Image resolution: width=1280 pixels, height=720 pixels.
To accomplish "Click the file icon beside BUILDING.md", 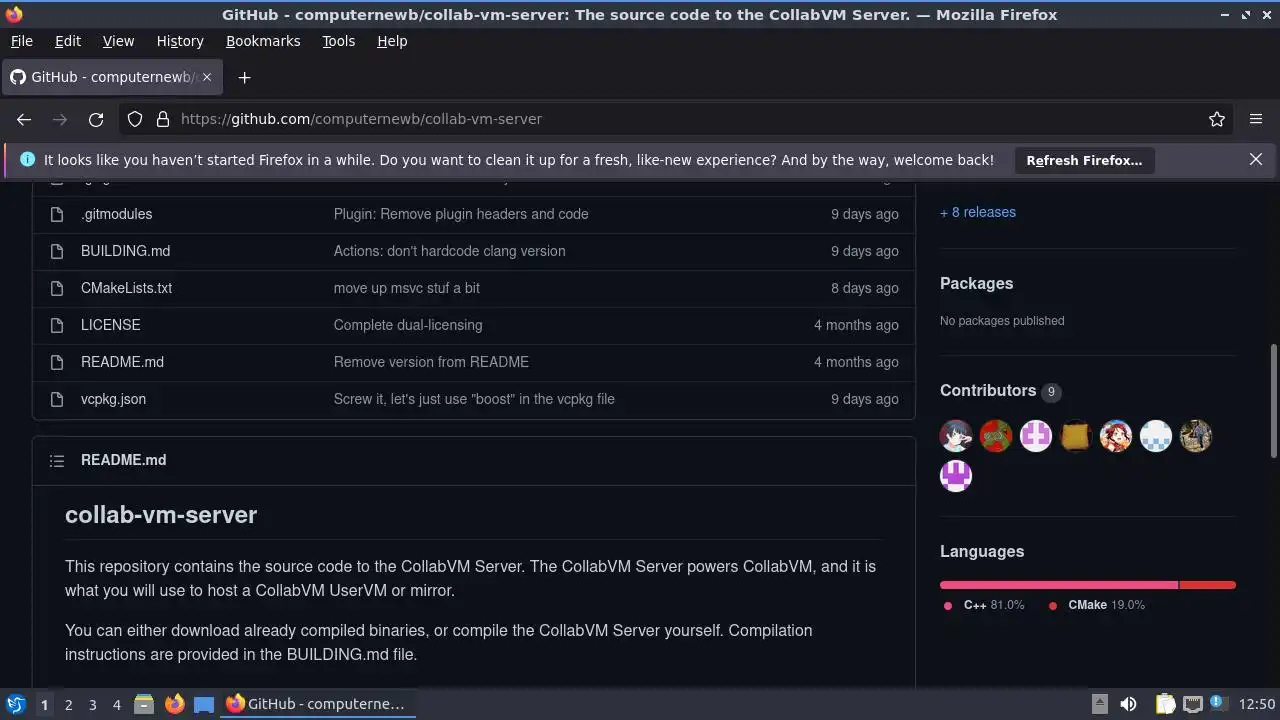I will [57, 251].
